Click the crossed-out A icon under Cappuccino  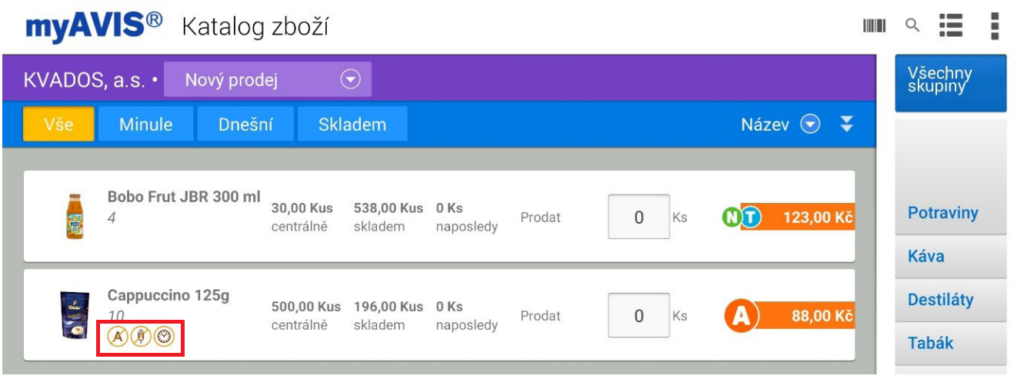coord(118,337)
